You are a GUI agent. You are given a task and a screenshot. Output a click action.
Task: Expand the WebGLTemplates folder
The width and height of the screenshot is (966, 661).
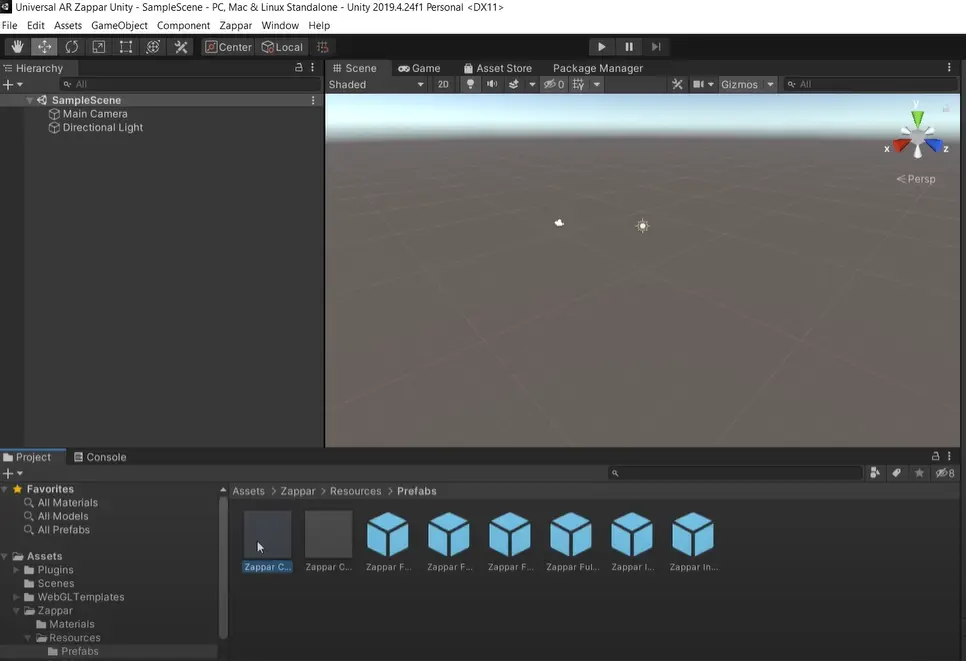pos(16,597)
